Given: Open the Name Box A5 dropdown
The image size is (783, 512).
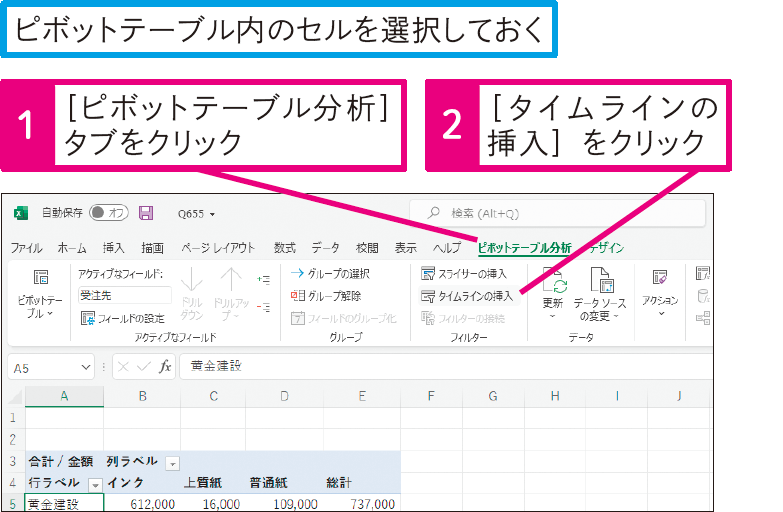Looking at the screenshot, I should [x=86, y=368].
